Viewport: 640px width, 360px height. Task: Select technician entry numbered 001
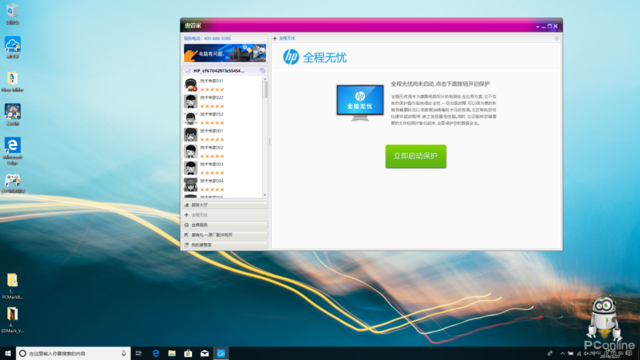[x=223, y=135]
